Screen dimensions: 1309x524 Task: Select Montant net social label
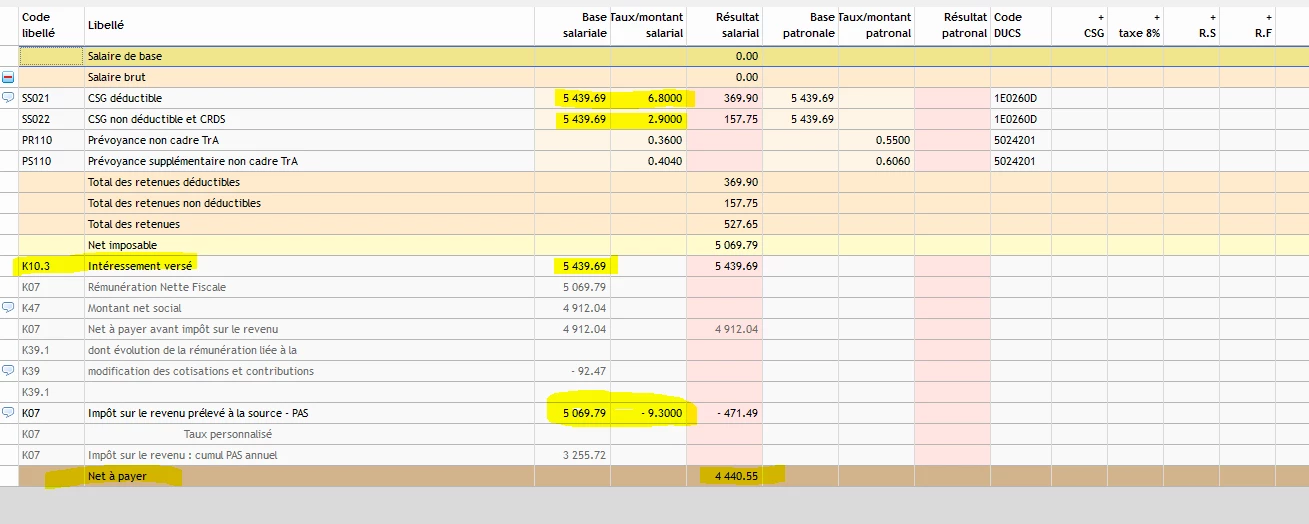[x=135, y=308]
